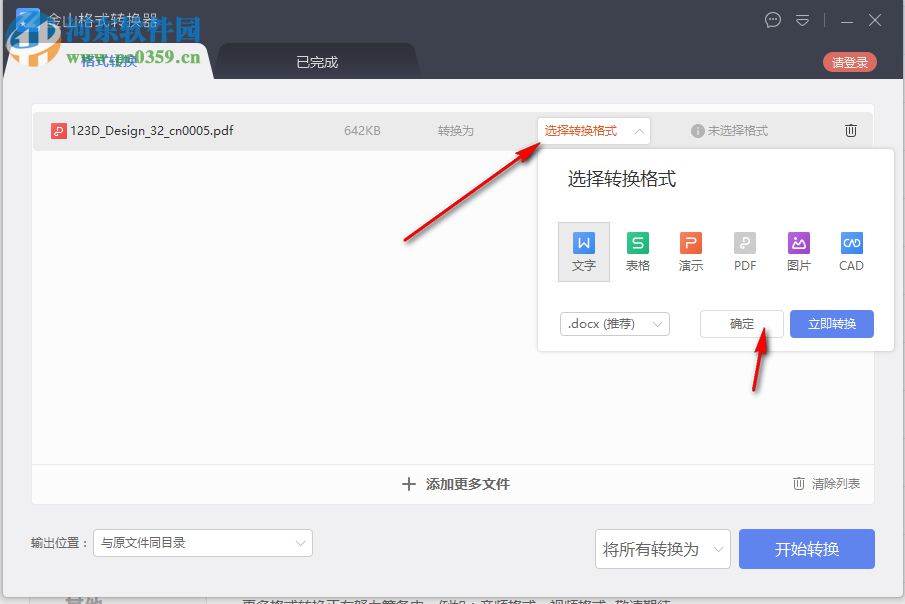
Task: Click 添加更多文件 to add files
Action: (468, 484)
